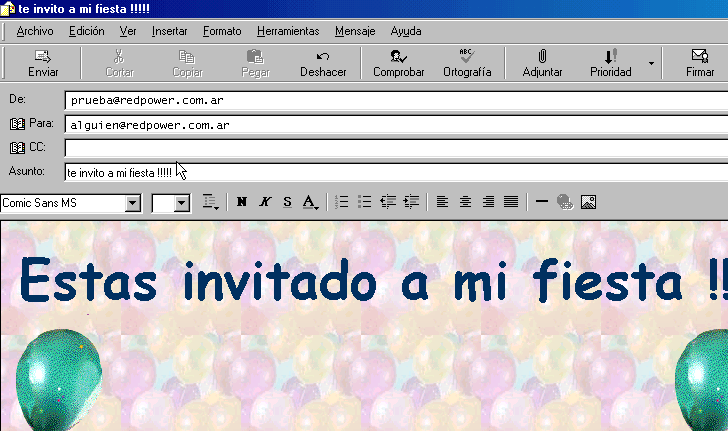The height and width of the screenshot is (431, 728).
Task: Open the Archivo menu
Action: click(x=35, y=31)
